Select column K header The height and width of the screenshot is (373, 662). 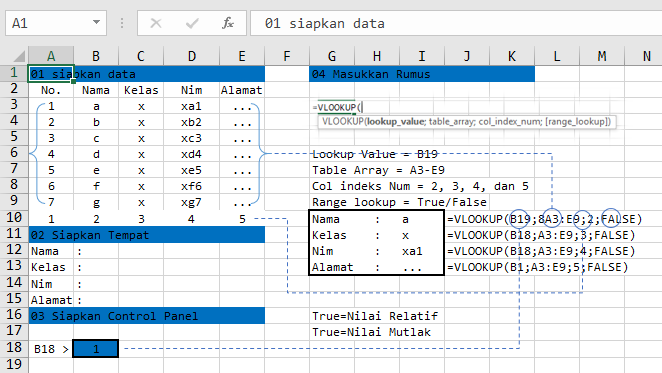tap(512, 56)
